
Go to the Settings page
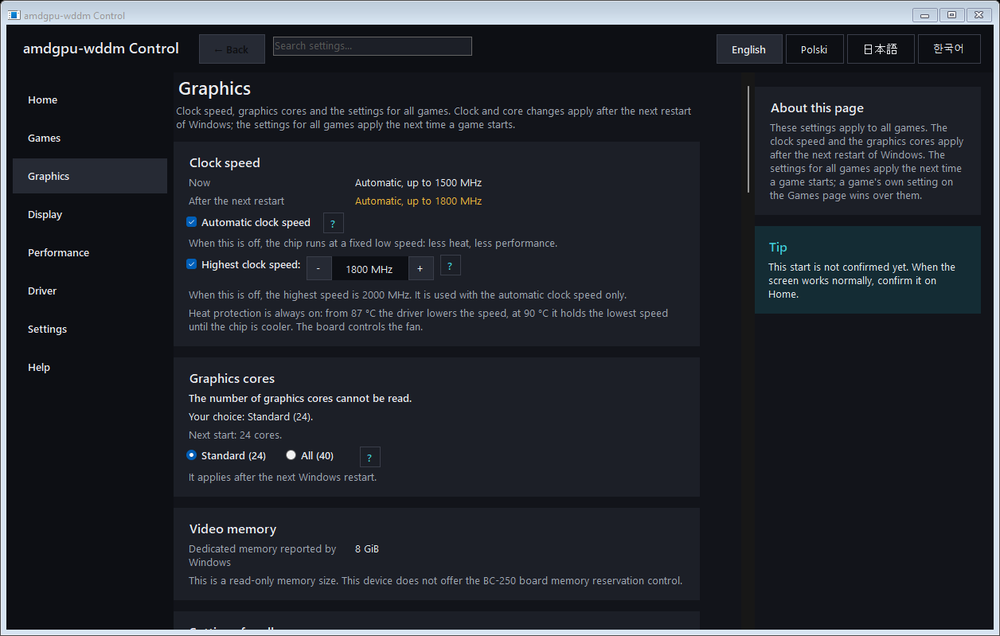coord(90,329)
